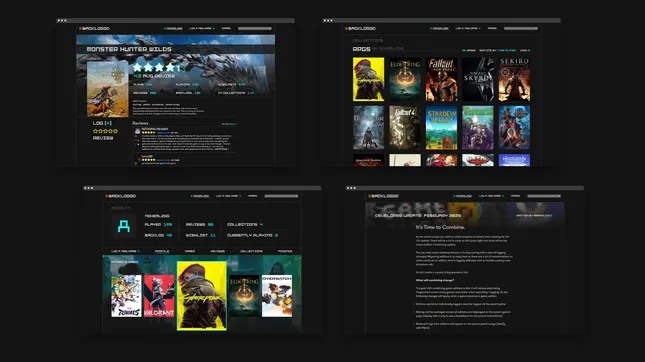Click search field in developer update window navbar
The width and height of the screenshot is (645, 362).
tap(544, 196)
